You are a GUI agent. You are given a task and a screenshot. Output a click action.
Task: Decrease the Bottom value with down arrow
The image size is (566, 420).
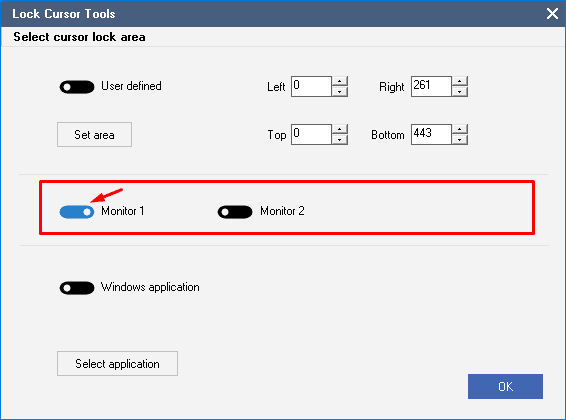tap(460, 140)
